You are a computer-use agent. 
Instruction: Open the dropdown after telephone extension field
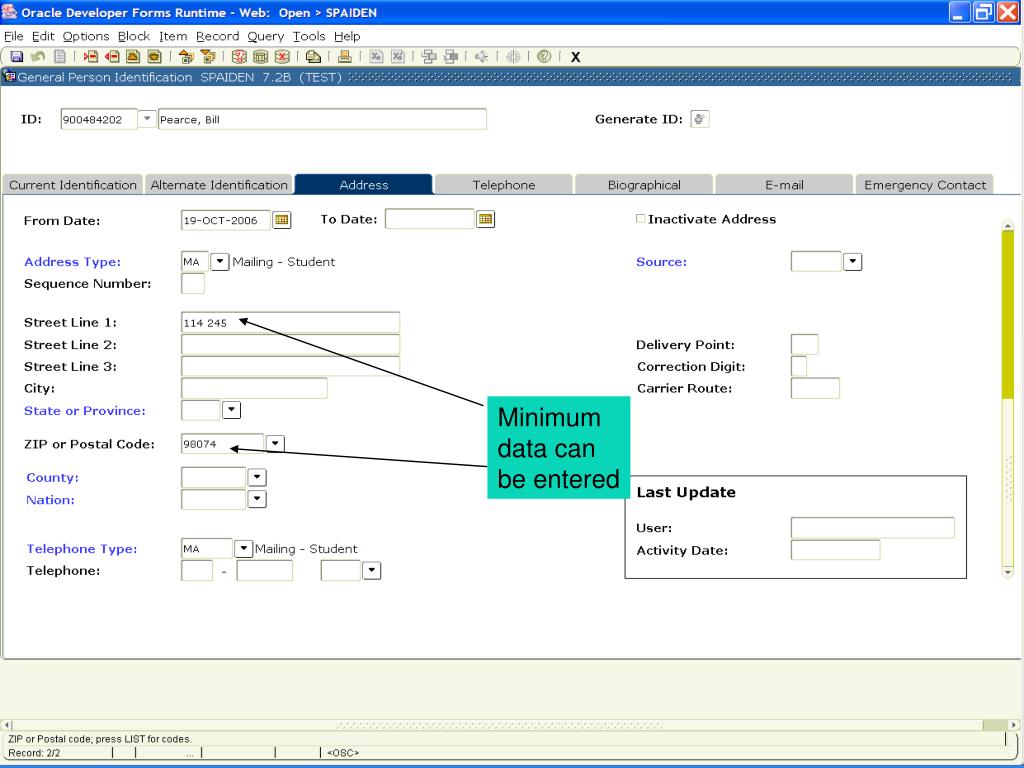372,571
